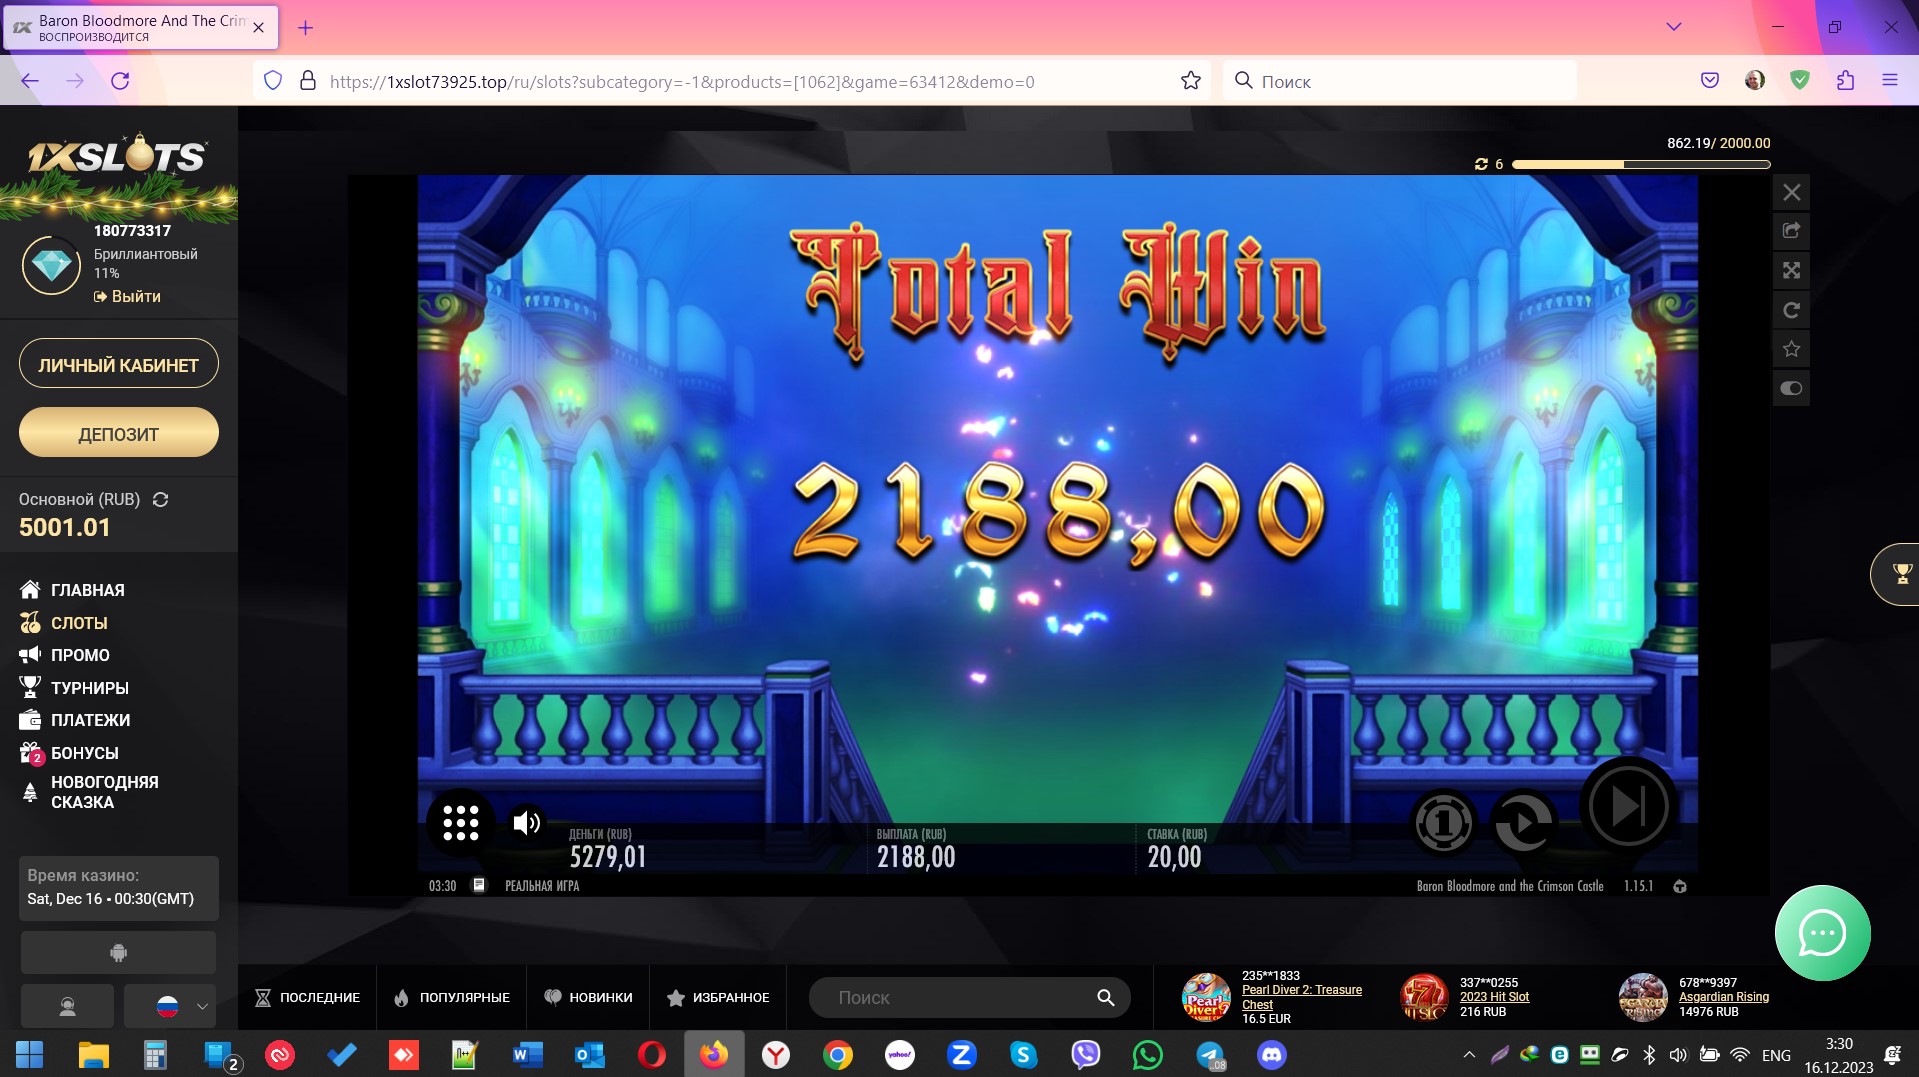The width and height of the screenshot is (1919, 1077).
Task: Click the browser address bar URL
Action: pyautogui.click(x=682, y=82)
